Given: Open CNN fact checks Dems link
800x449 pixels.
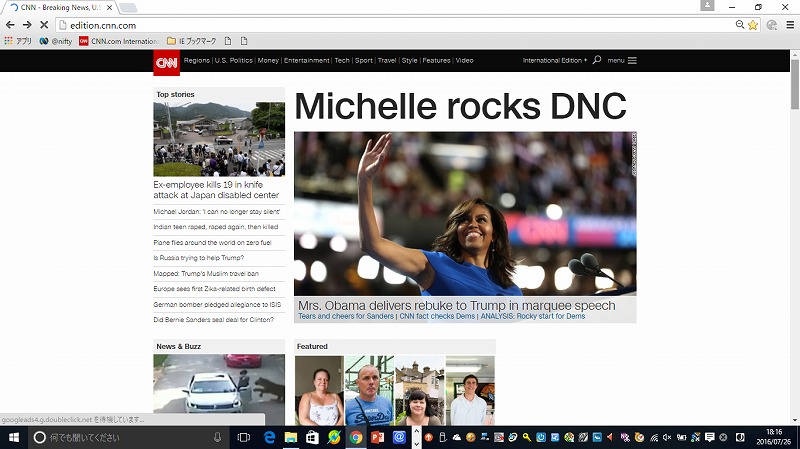Looking at the screenshot, I should pos(437,316).
